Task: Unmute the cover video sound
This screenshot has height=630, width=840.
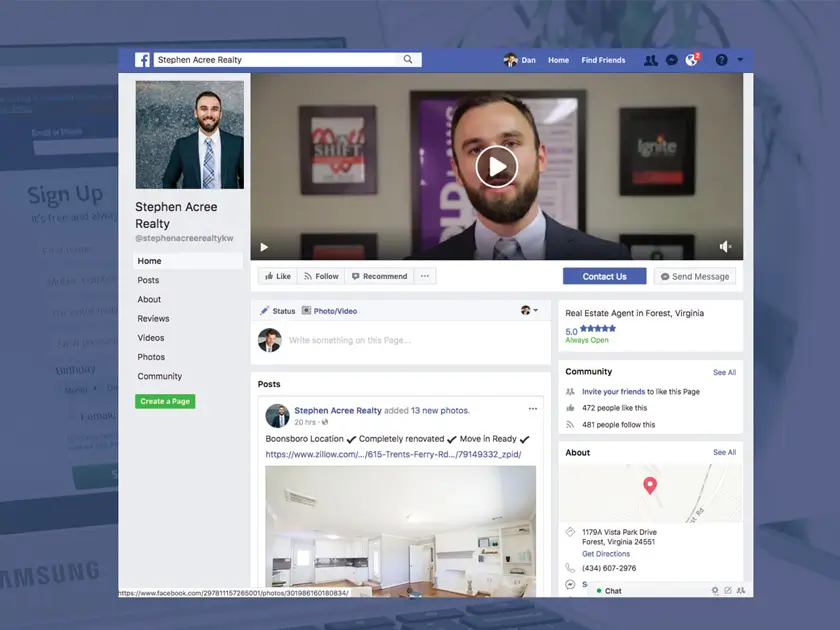Action: (x=726, y=247)
